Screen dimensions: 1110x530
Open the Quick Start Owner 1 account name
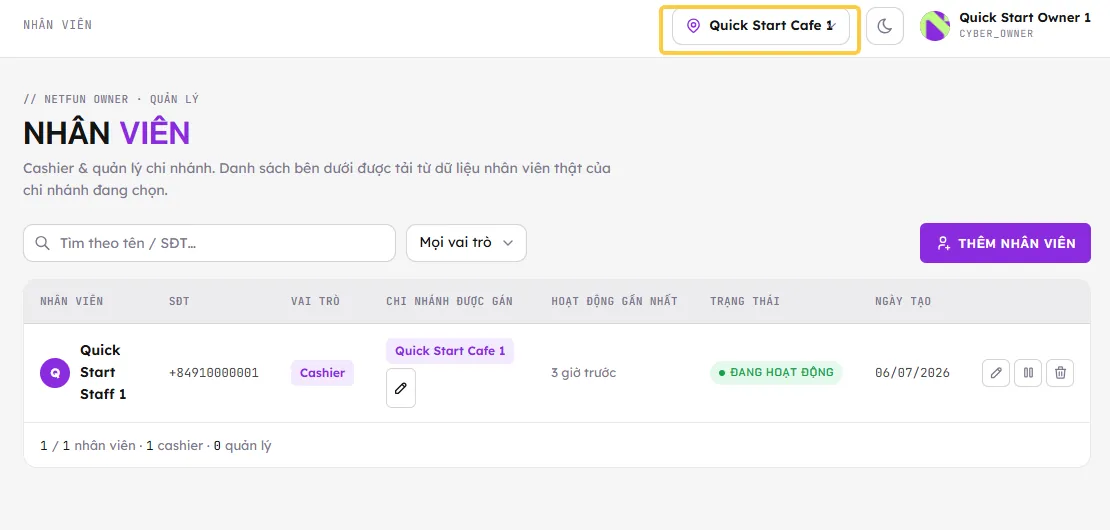point(1024,18)
